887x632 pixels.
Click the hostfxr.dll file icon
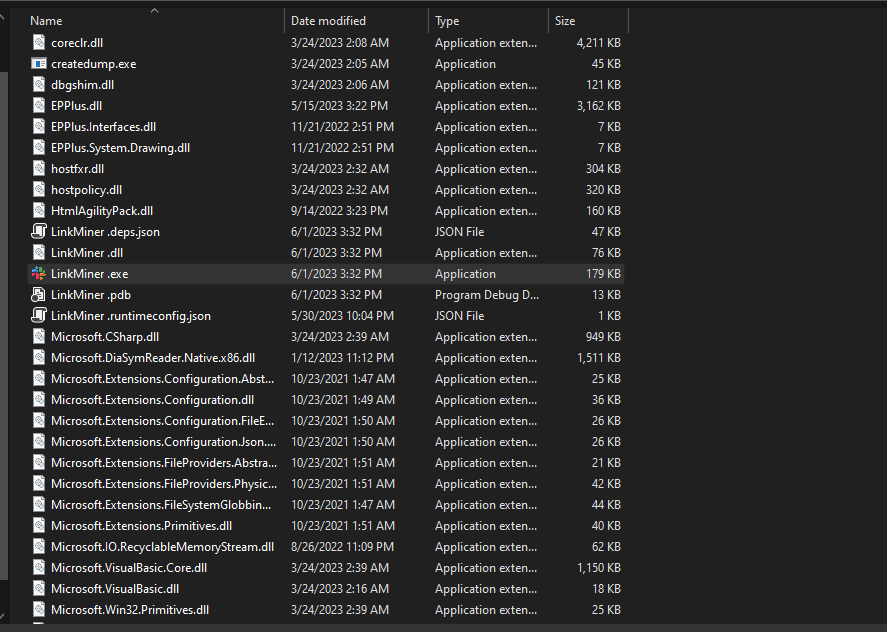[38, 168]
